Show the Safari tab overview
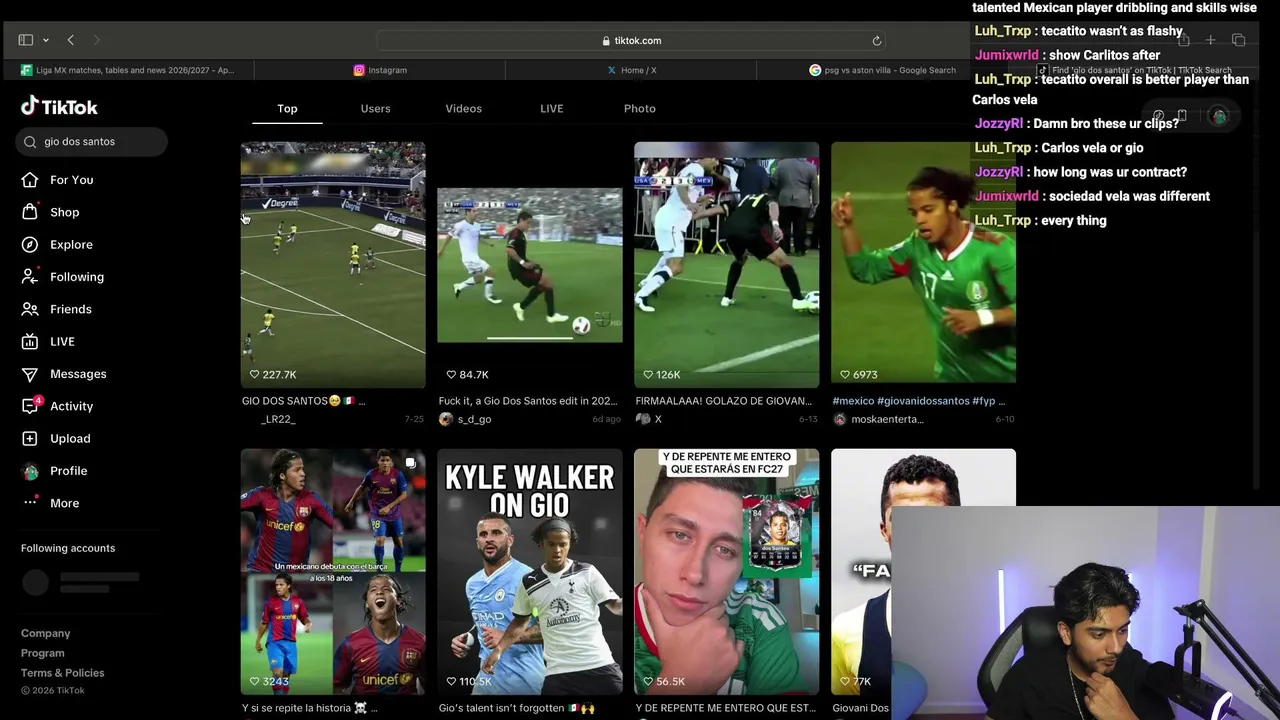 [1238, 40]
